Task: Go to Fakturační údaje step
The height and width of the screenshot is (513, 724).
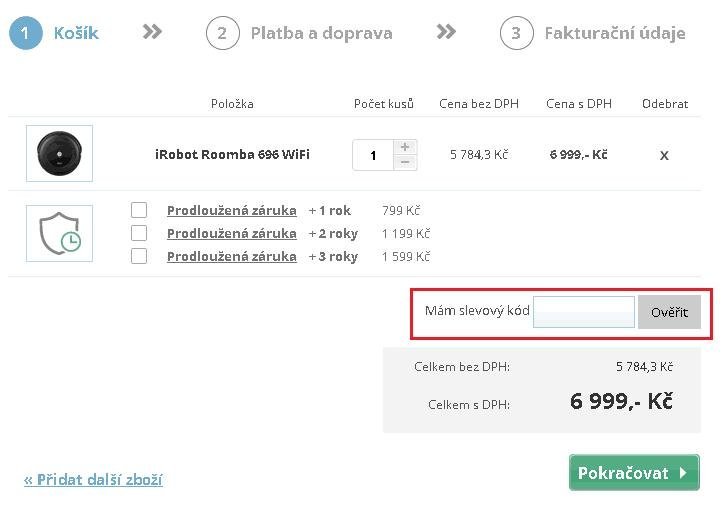Action: (615, 33)
